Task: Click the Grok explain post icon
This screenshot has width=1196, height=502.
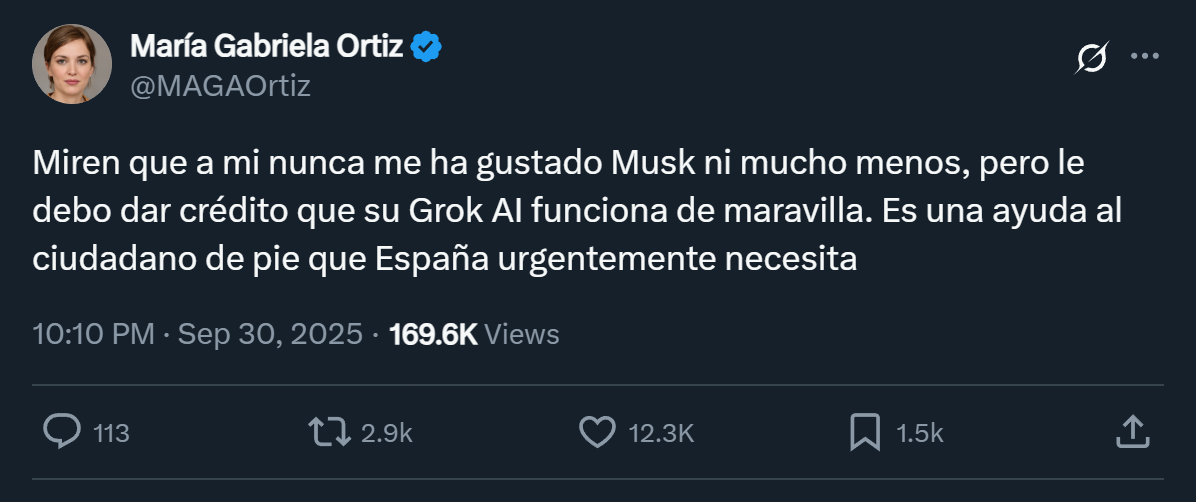Action: [x=1092, y=59]
